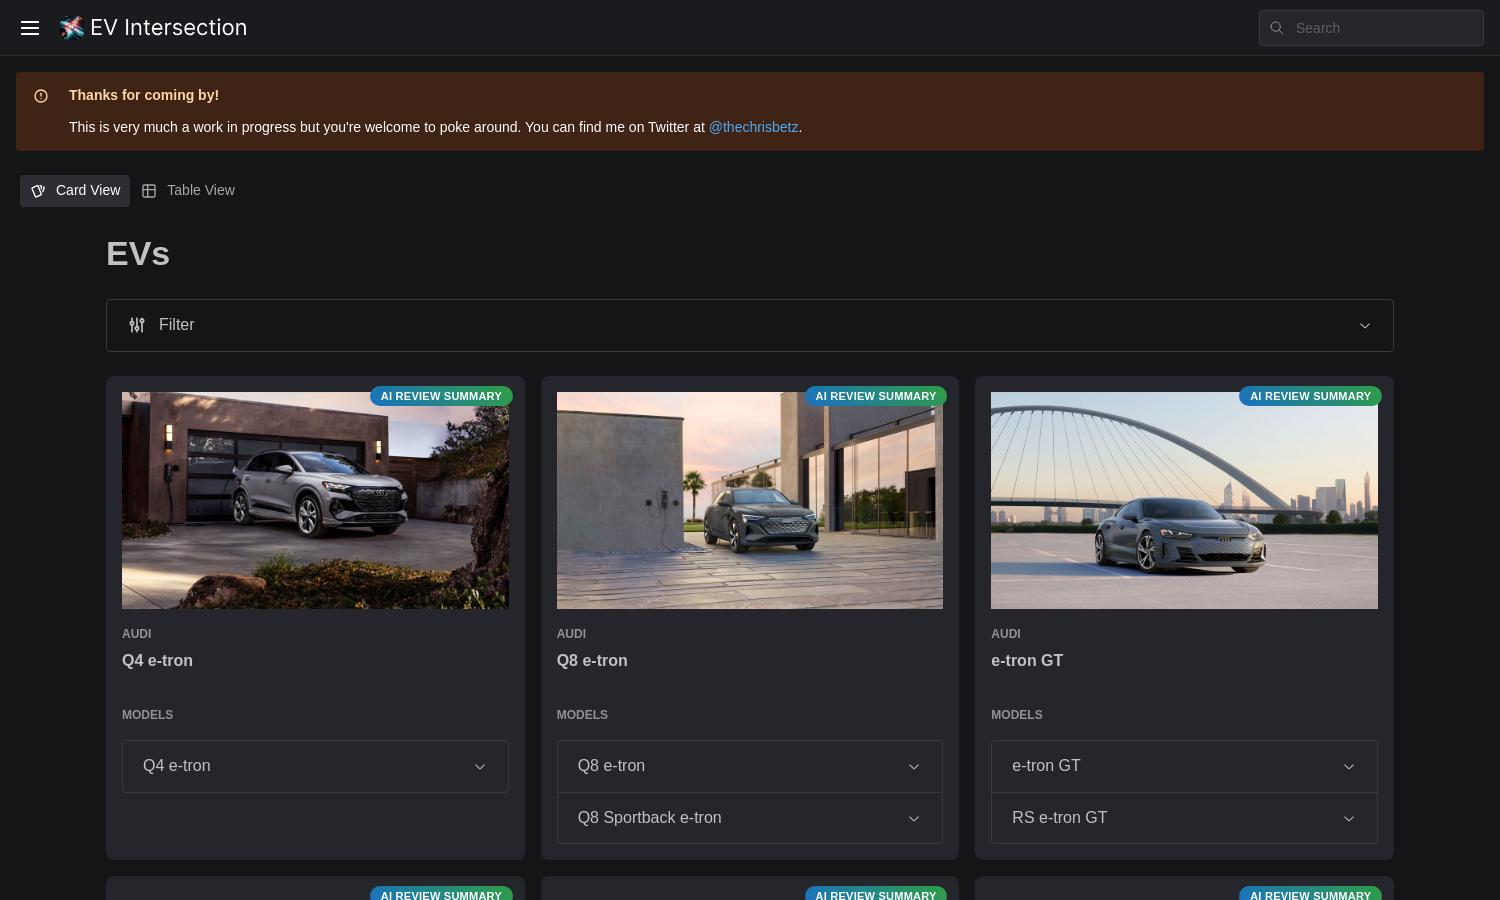Click AI Review Summary badge on e-tron GT
1500x900 pixels.
point(1310,396)
